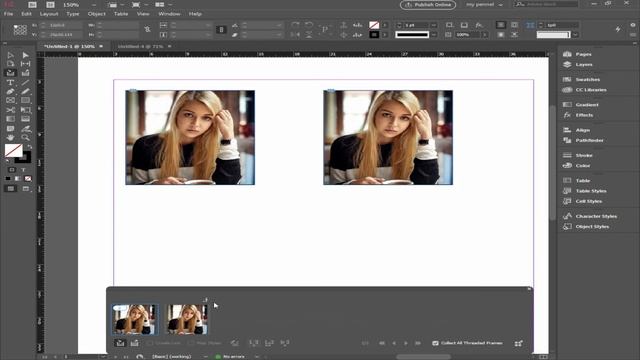Swap fill and stroke arrow
This screenshot has width=640, height=360.
29,147
